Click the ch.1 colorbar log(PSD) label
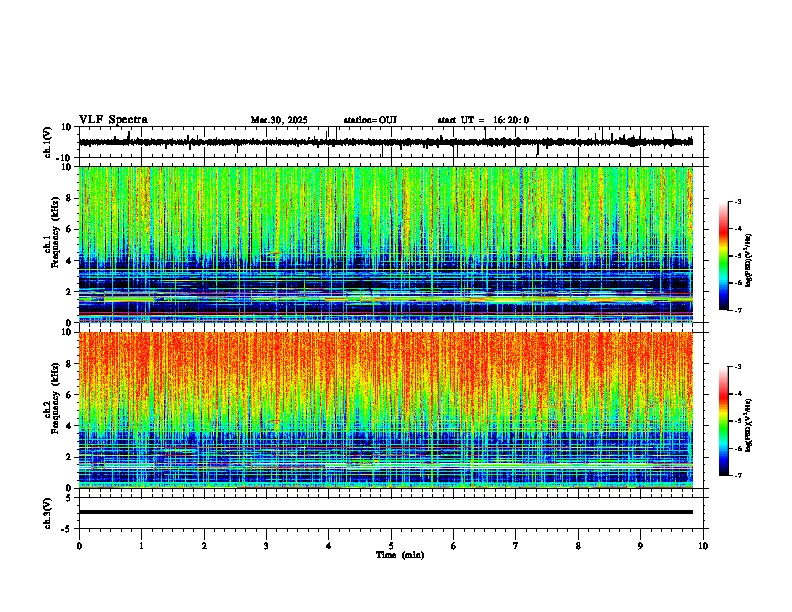The image size is (792, 612). point(748,260)
